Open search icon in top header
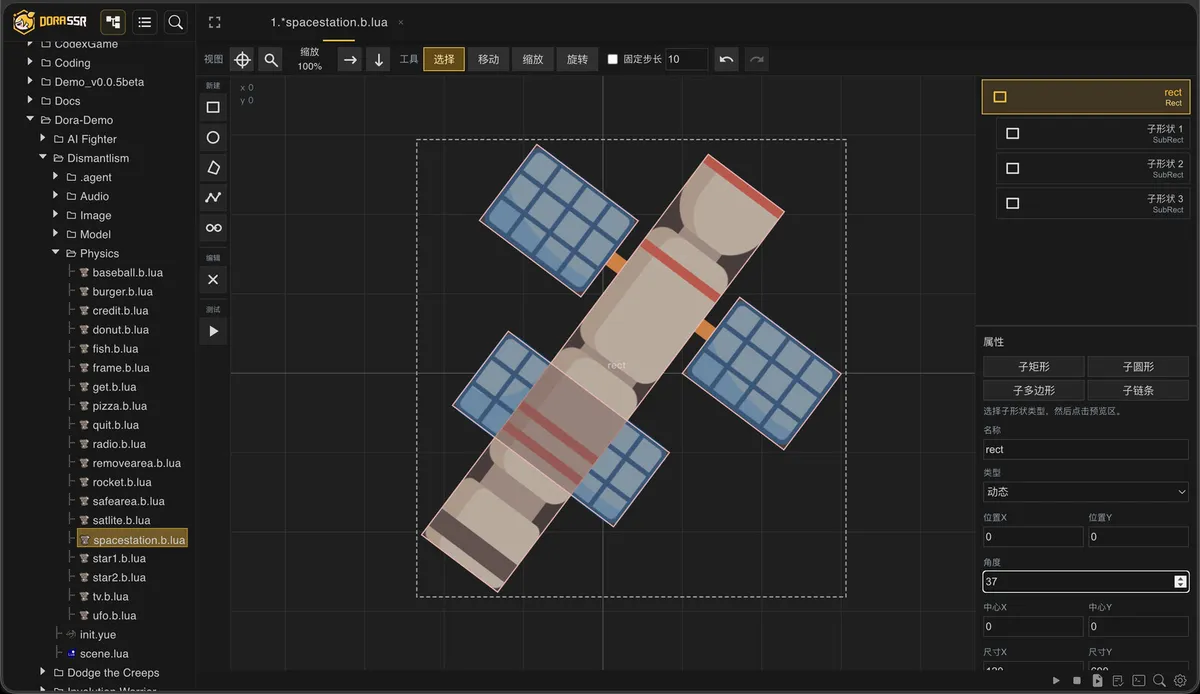1200x694 pixels. [x=175, y=22]
